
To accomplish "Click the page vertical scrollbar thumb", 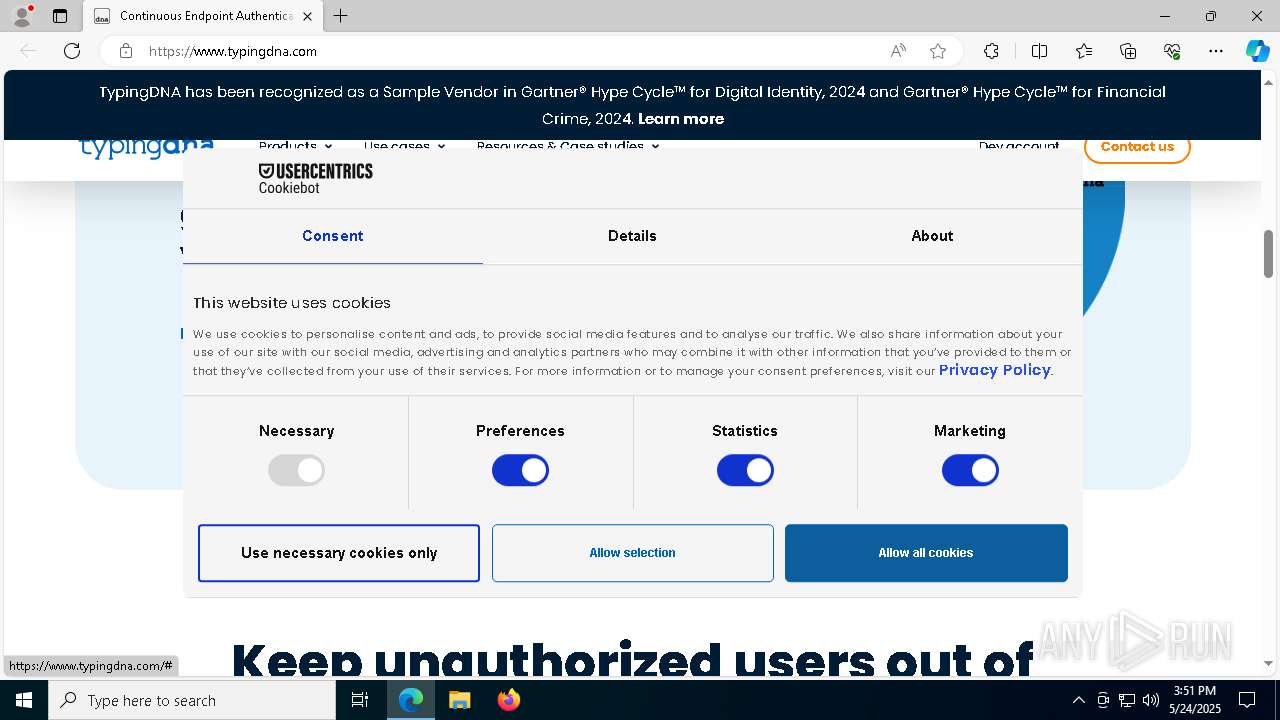I will pos(1269,254).
